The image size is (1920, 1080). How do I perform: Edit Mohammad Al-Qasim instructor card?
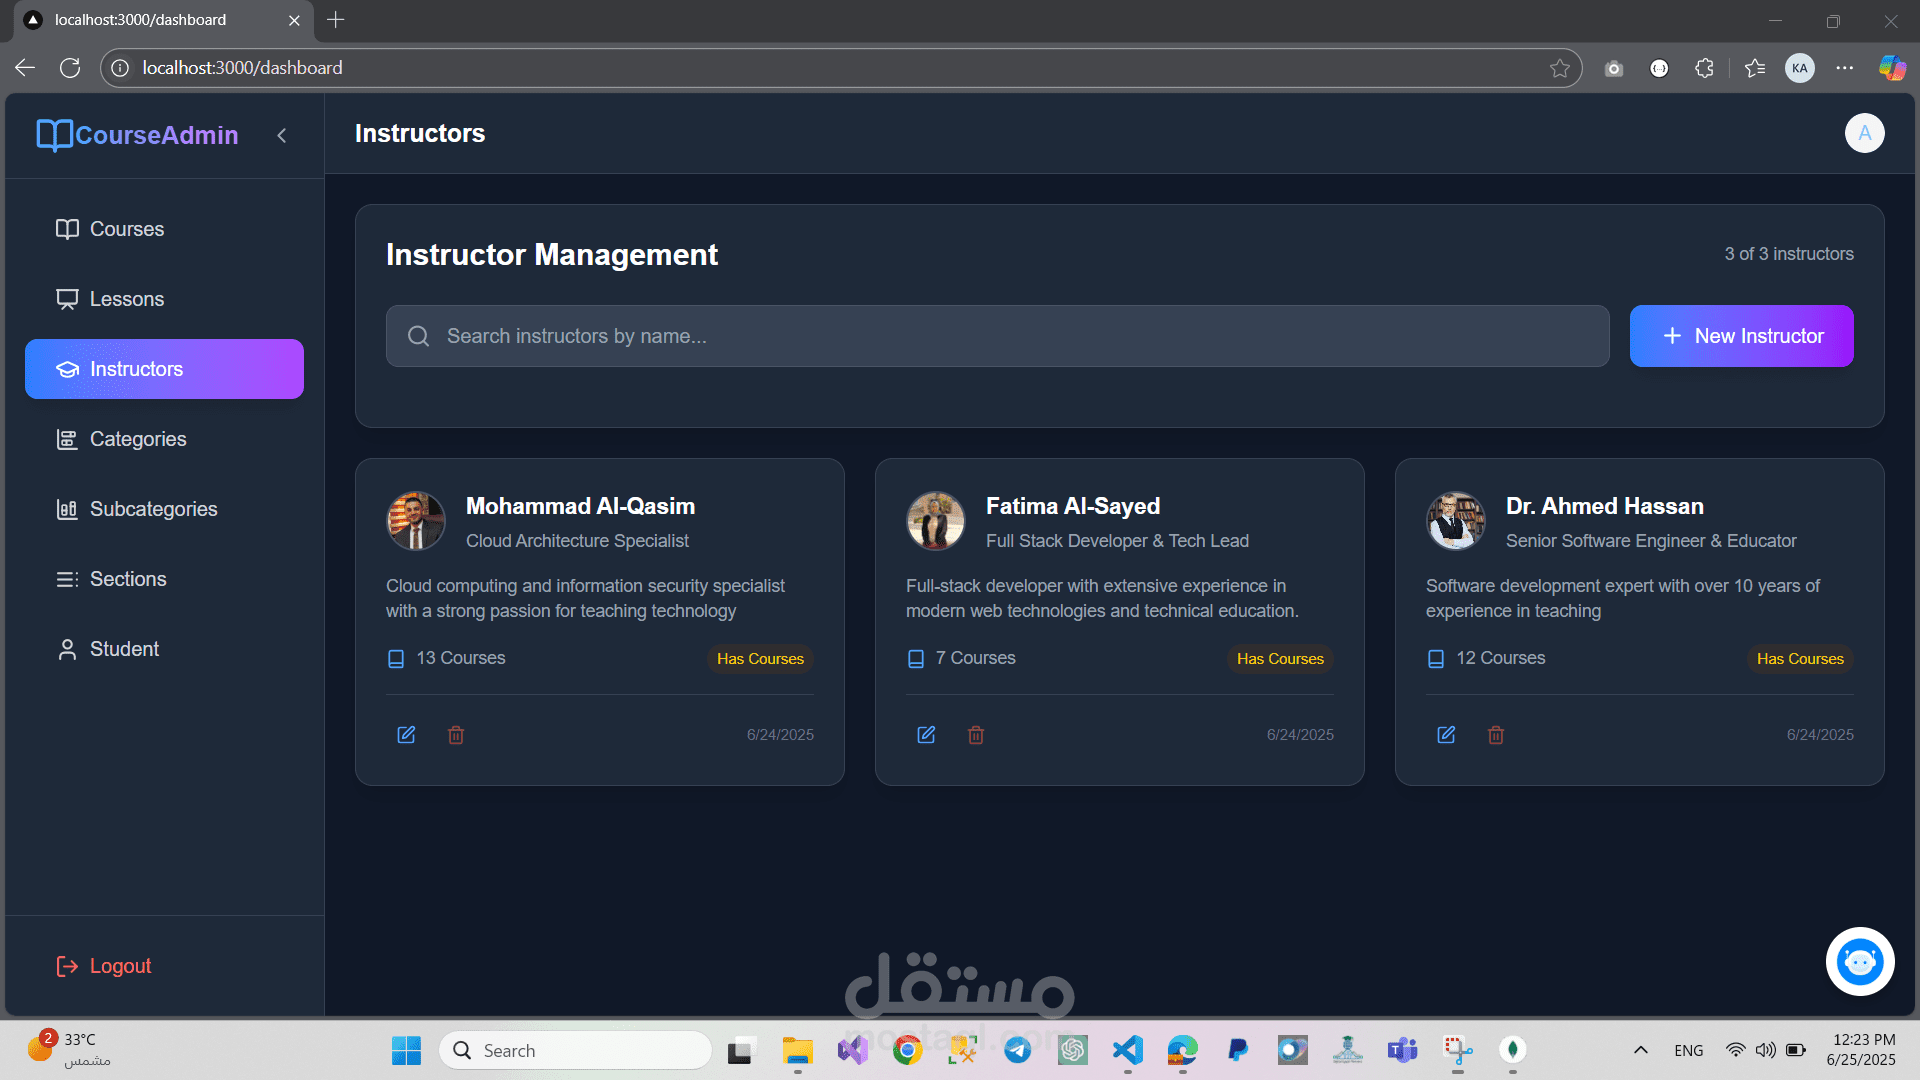[406, 735]
